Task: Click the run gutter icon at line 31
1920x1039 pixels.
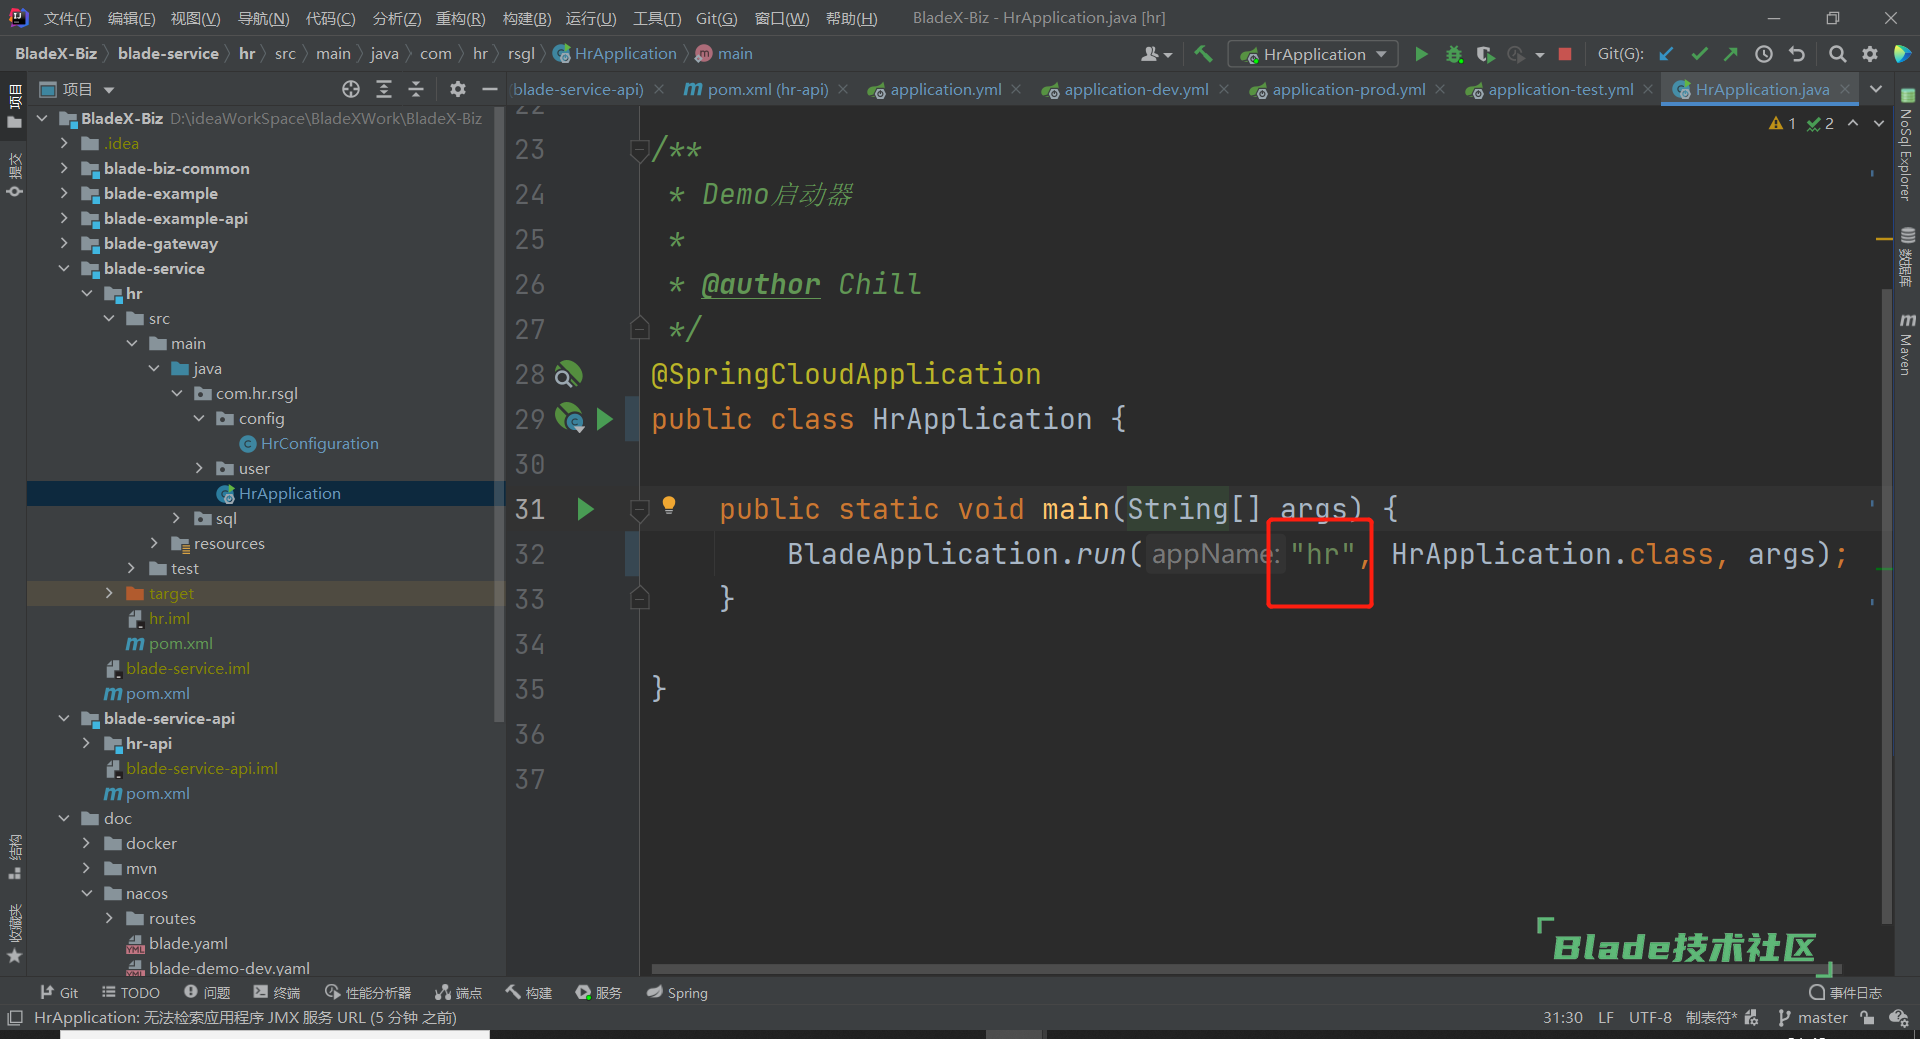Action: pyautogui.click(x=586, y=509)
